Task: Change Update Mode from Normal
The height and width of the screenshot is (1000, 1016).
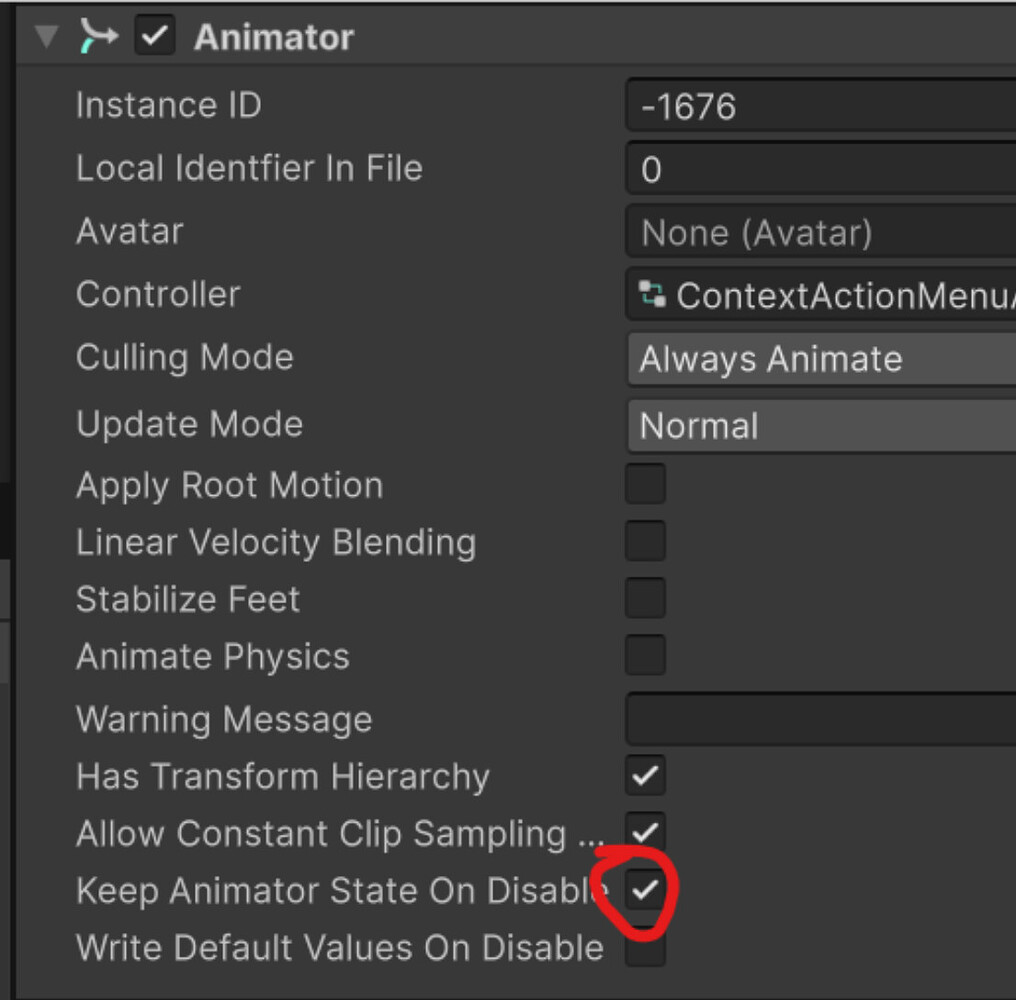Action: point(820,425)
